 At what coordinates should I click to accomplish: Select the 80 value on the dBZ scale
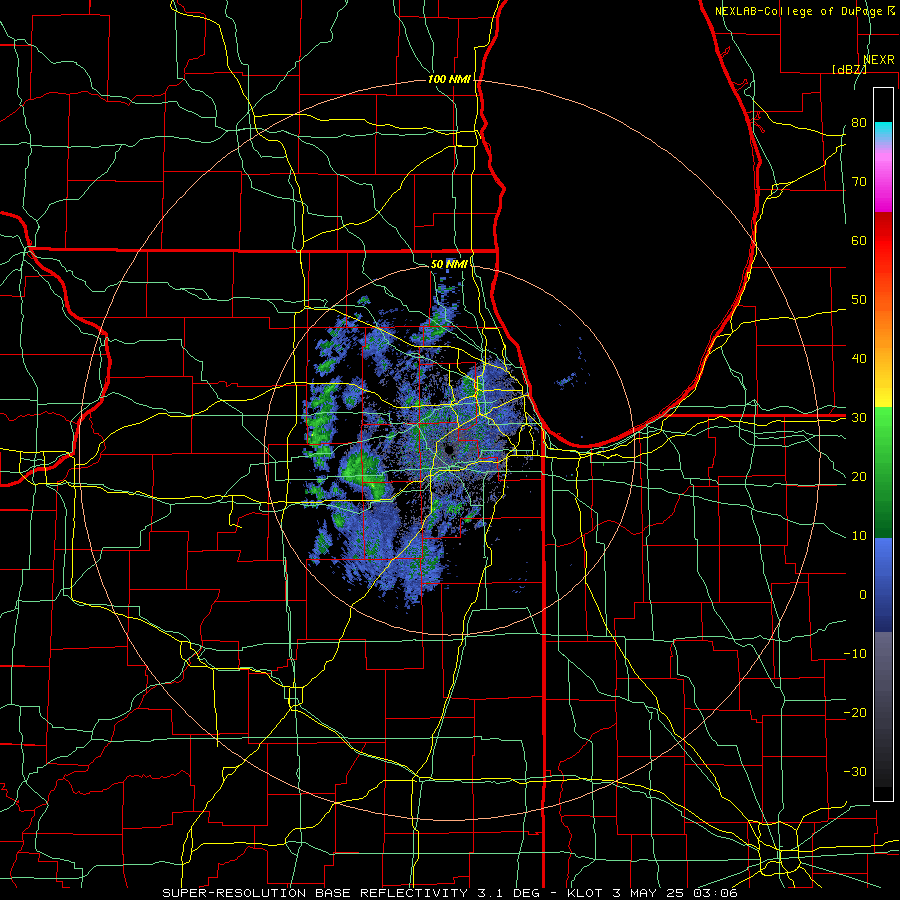[x=859, y=123]
